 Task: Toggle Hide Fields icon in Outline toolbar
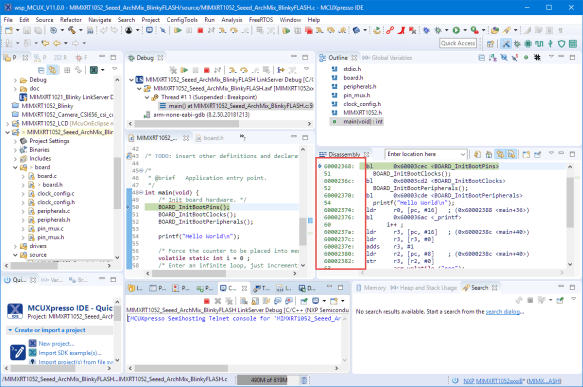[x=504, y=58]
